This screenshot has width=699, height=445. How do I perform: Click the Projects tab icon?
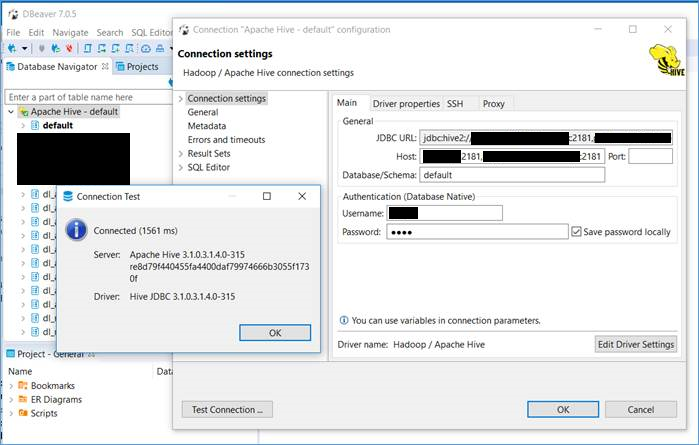click(x=120, y=67)
